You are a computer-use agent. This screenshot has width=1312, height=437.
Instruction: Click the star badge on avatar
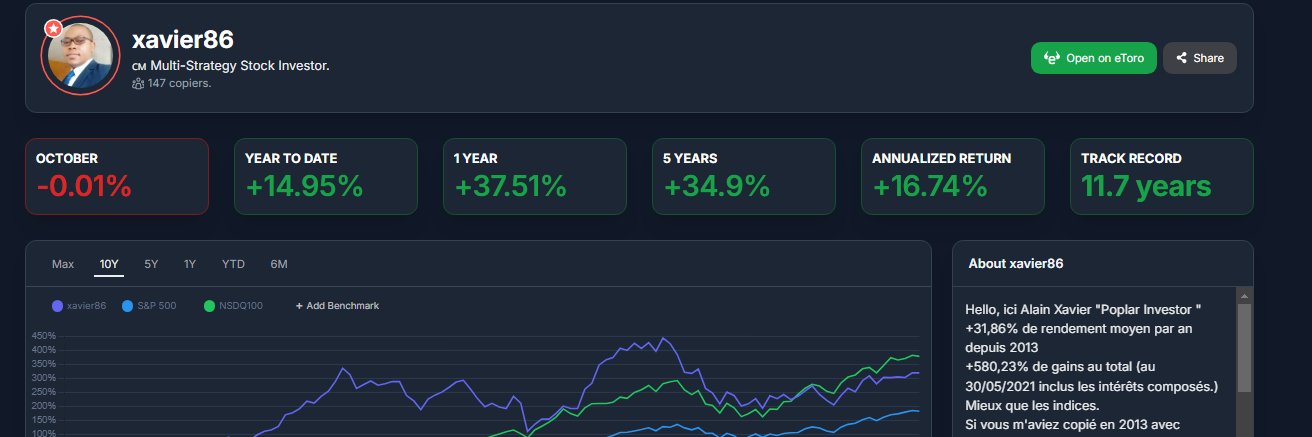tap(53, 28)
